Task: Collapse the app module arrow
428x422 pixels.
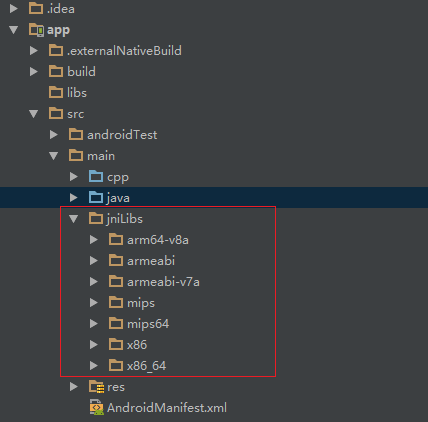Action: coord(14,30)
